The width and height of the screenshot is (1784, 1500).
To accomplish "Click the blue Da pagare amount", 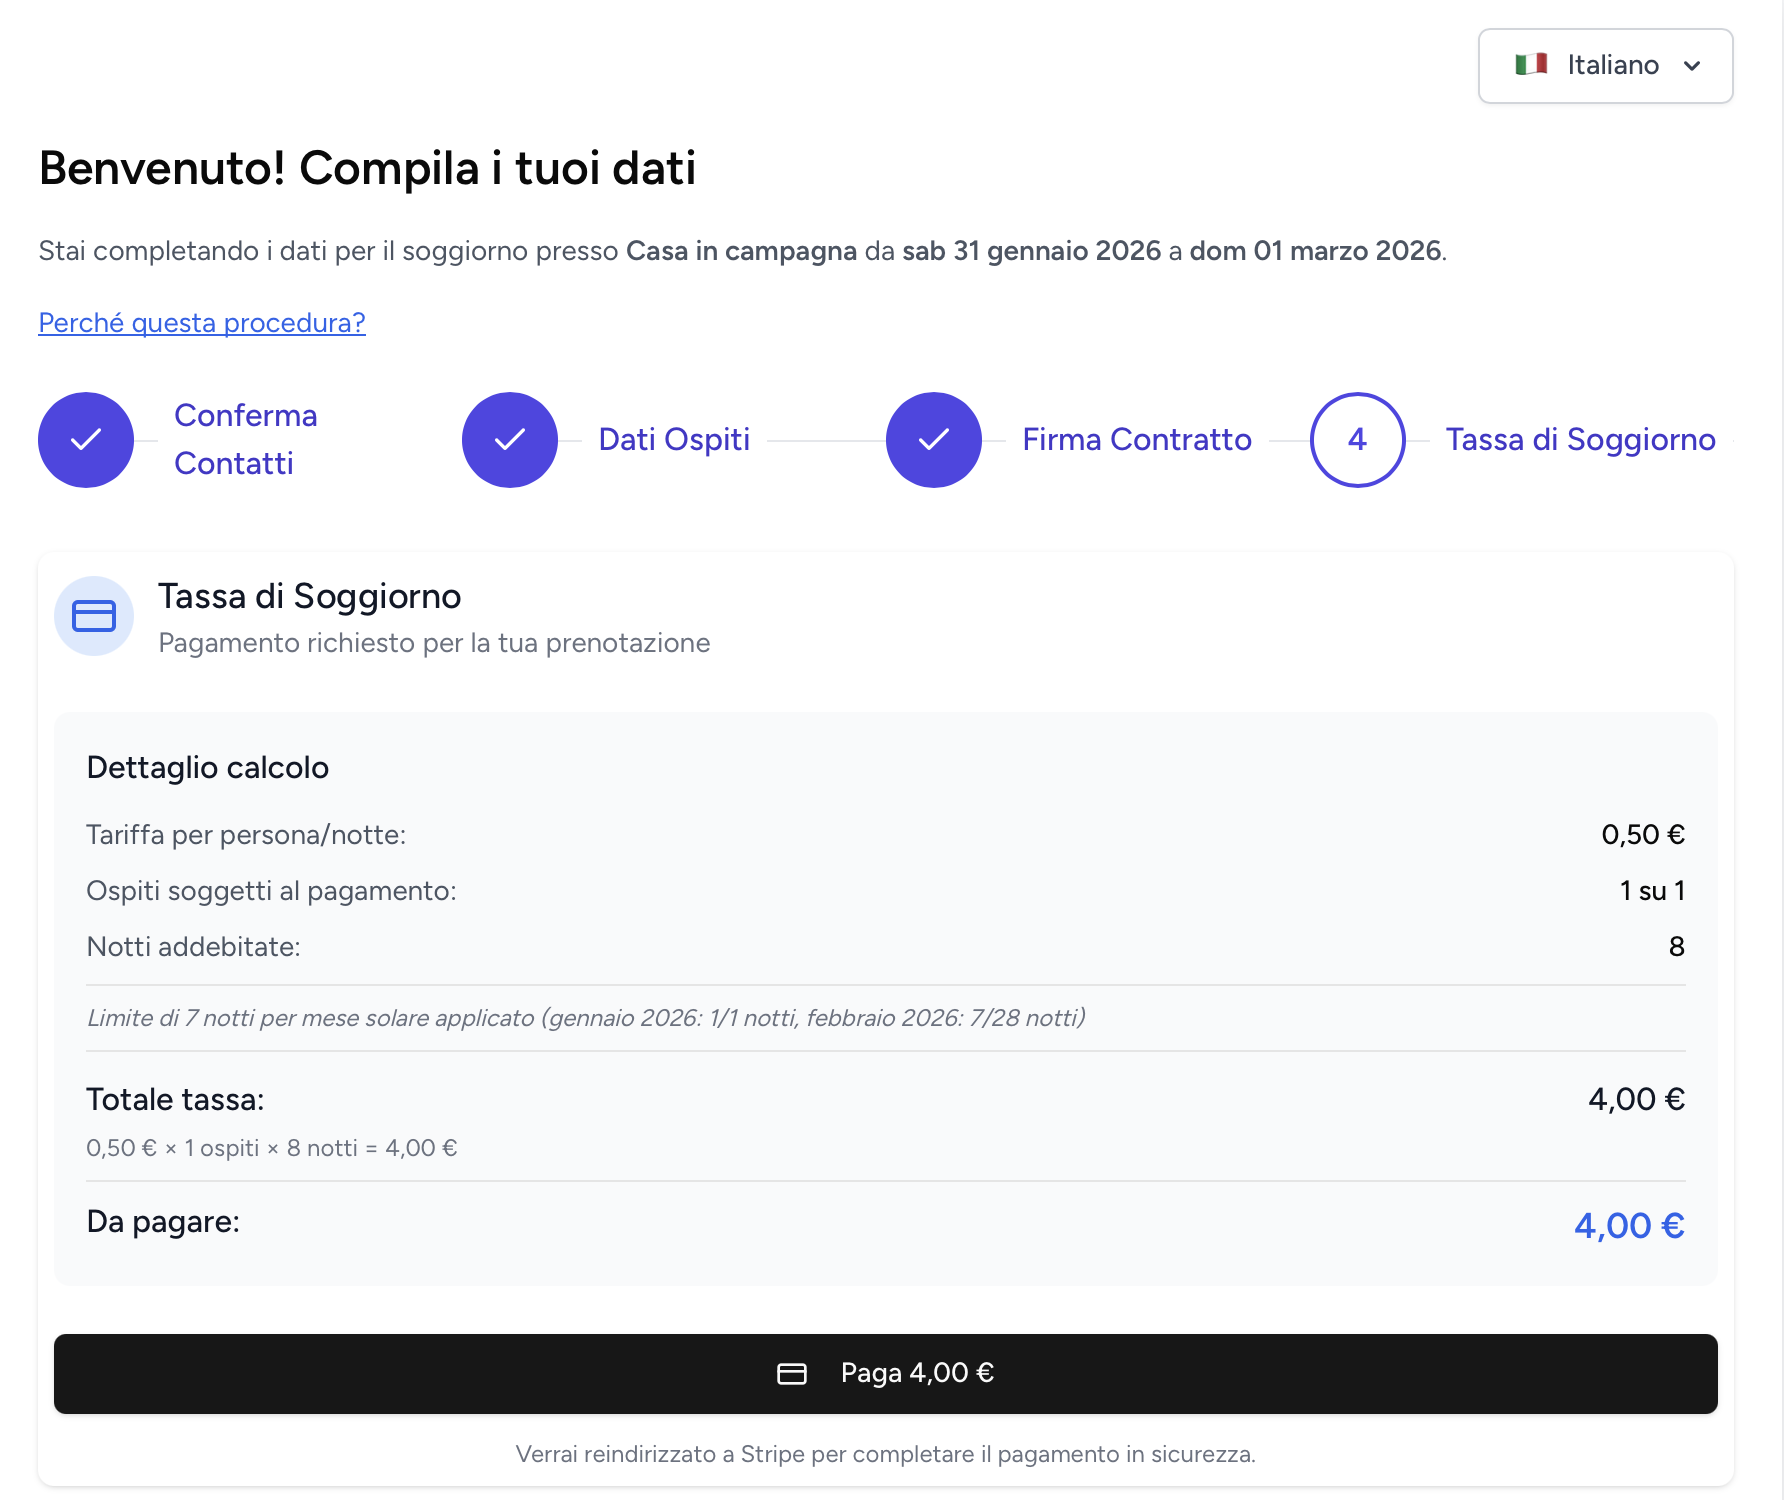I will coord(1629,1225).
